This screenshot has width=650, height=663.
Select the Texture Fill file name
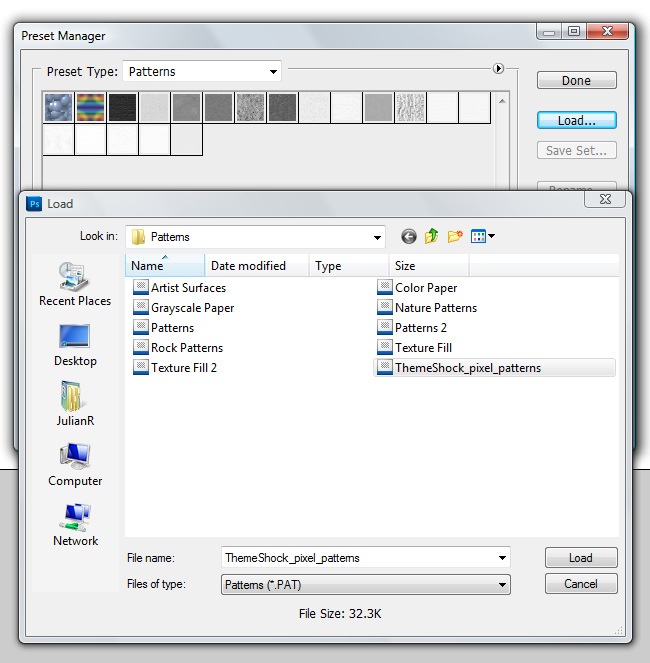(x=423, y=348)
